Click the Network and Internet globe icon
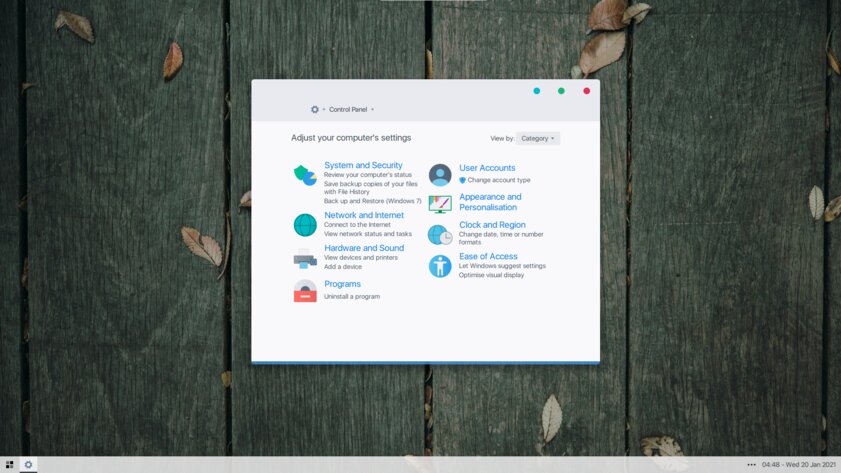Image resolution: width=841 pixels, height=473 pixels. pyautogui.click(x=305, y=225)
